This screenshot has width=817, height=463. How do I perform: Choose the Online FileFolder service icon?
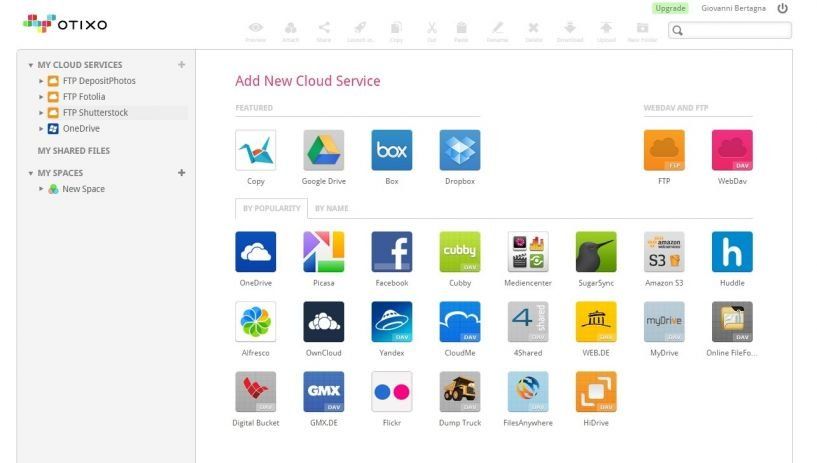732,321
